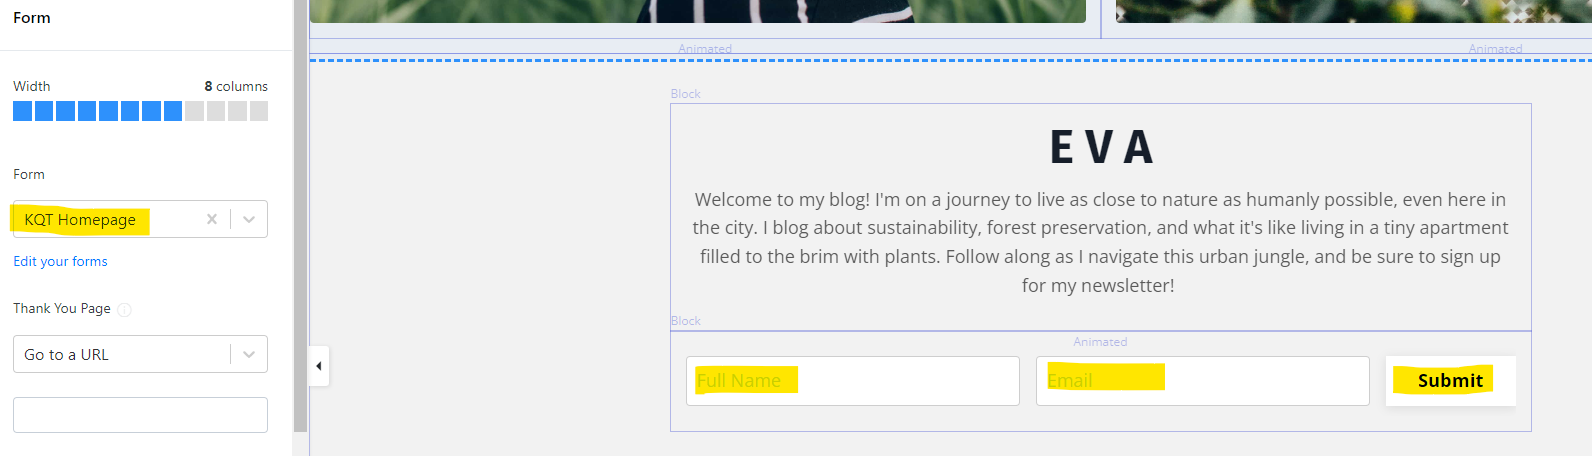
Task: Select the Welcome to my blog paragraph
Action: 1100,242
